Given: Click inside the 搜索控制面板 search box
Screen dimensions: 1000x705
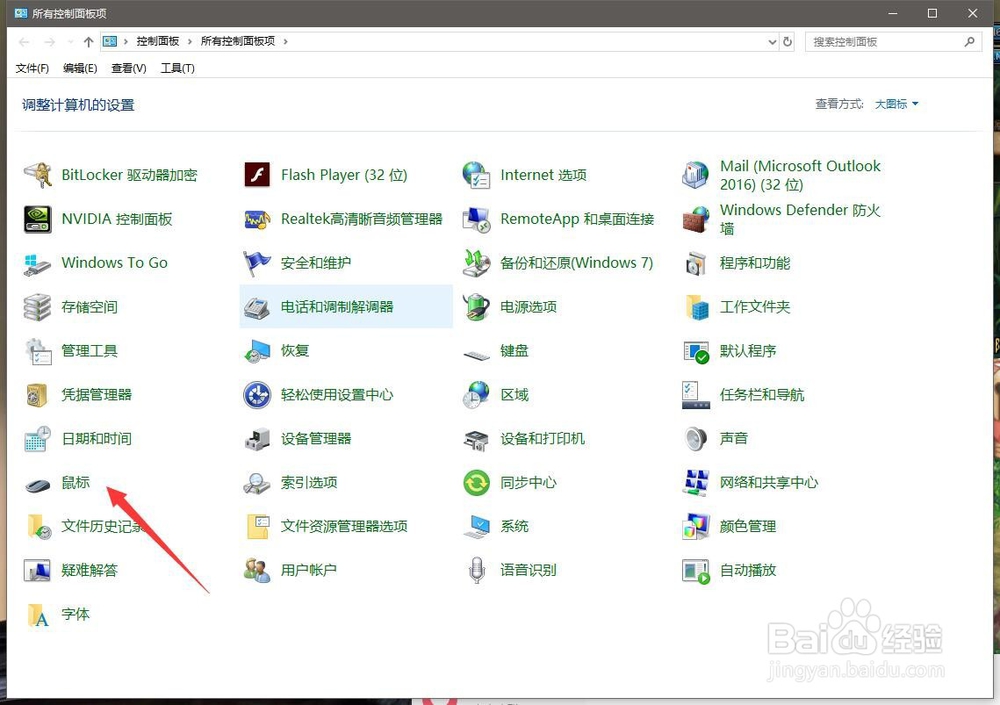Looking at the screenshot, I should point(880,42).
